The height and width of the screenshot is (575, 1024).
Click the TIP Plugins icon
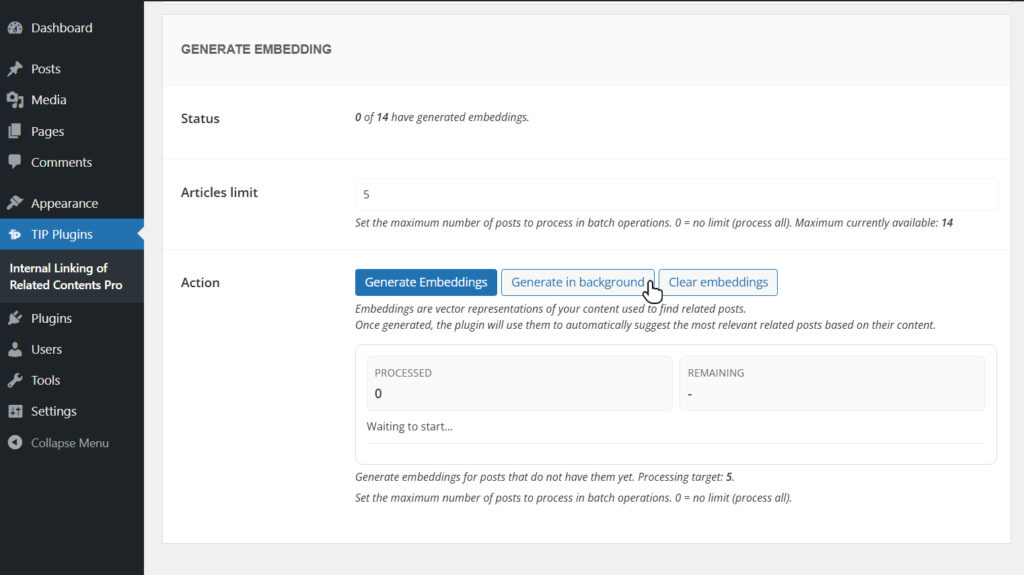[x=15, y=235]
